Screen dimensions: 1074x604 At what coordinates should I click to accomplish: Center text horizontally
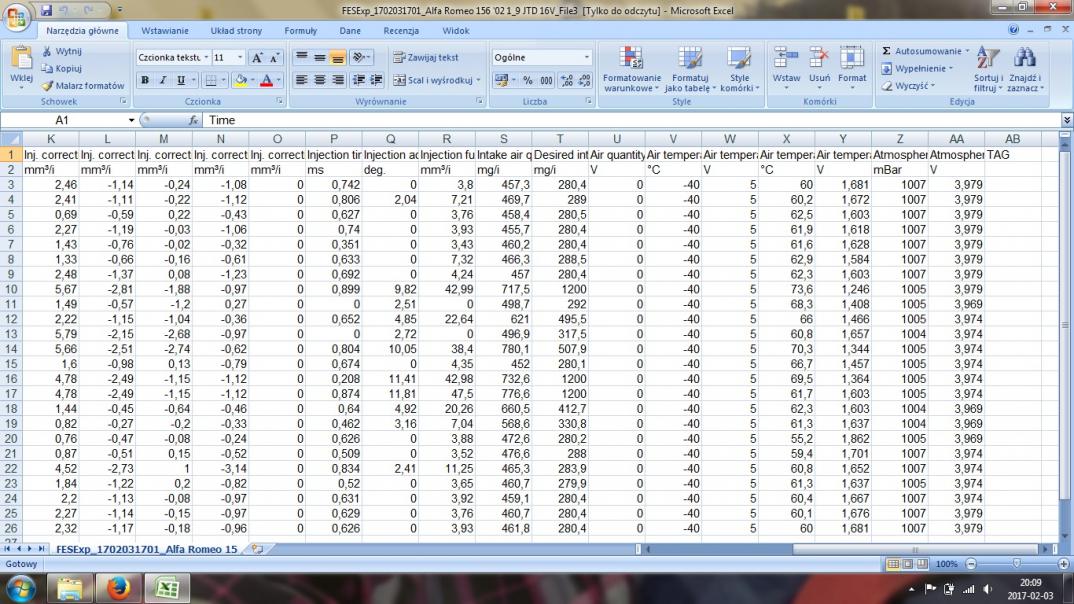(x=319, y=80)
